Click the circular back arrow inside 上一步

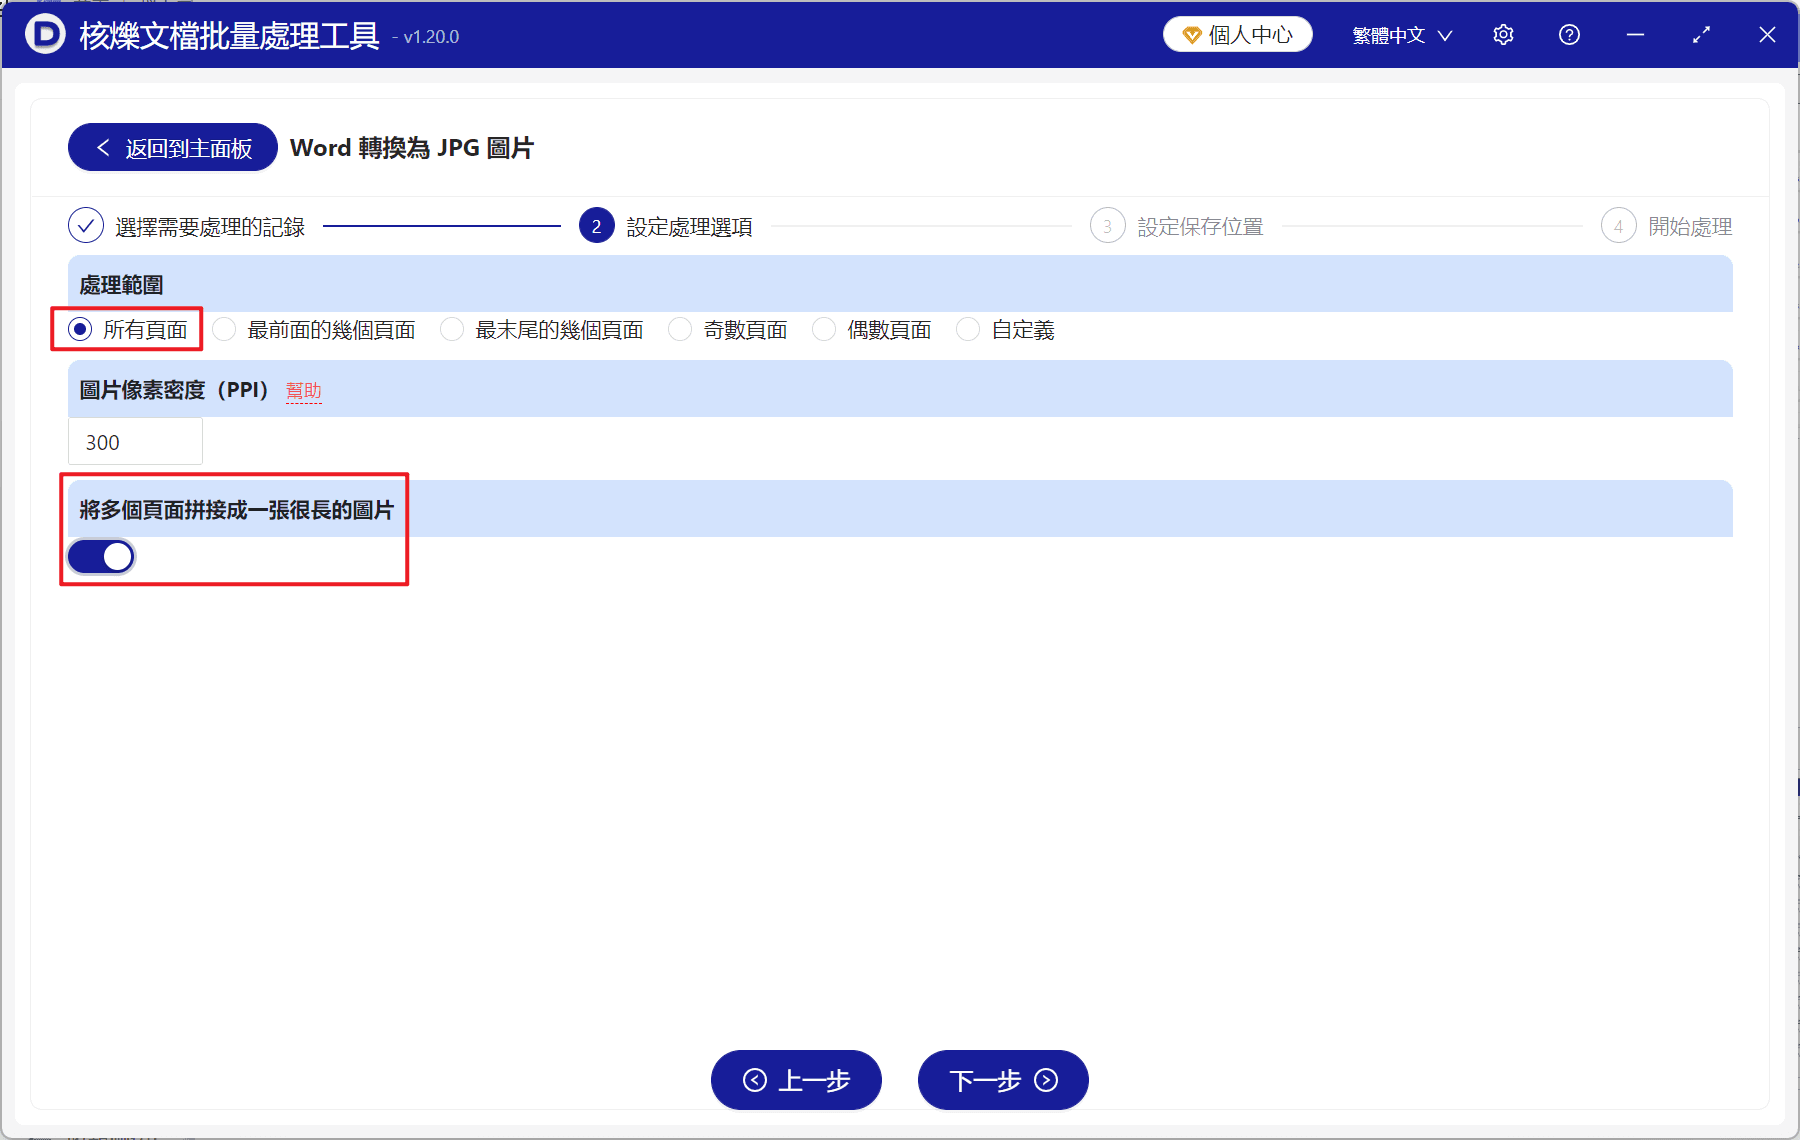(x=756, y=1080)
